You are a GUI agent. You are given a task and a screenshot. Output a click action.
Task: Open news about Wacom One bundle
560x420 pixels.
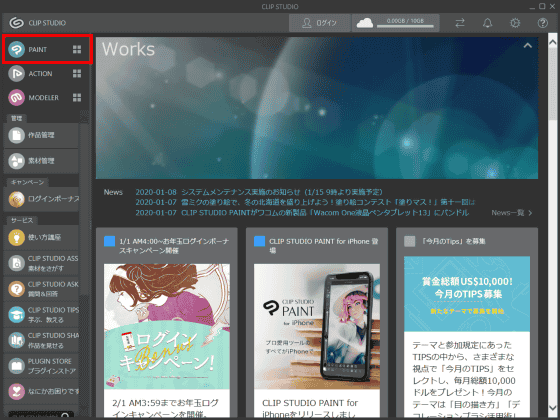pos(302,213)
